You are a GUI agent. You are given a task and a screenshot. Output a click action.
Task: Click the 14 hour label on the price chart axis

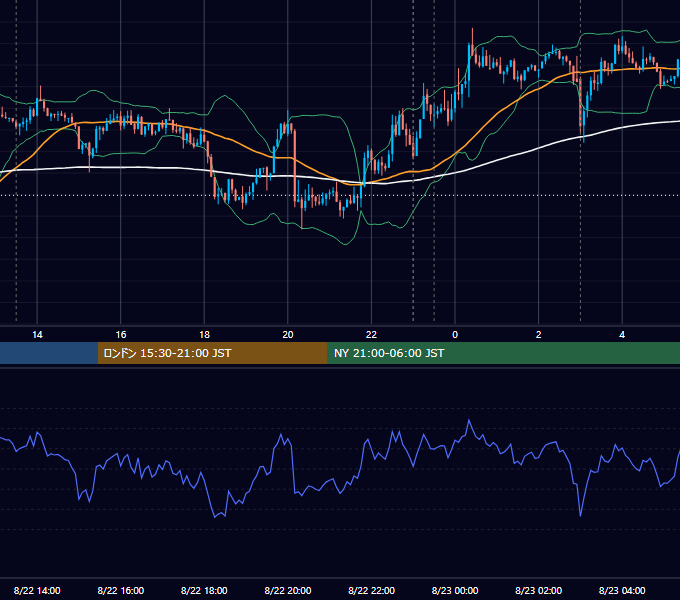pyautogui.click(x=37, y=335)
